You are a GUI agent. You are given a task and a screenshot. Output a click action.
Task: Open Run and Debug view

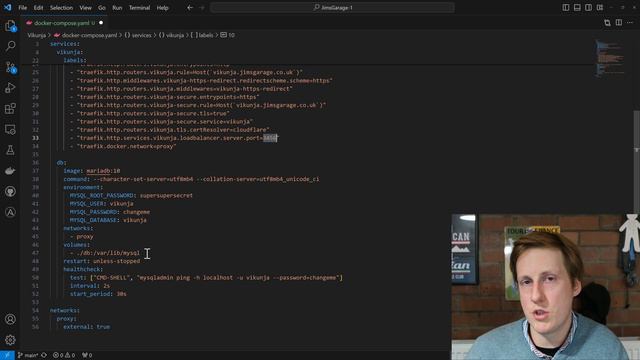(x=10, y=88)
